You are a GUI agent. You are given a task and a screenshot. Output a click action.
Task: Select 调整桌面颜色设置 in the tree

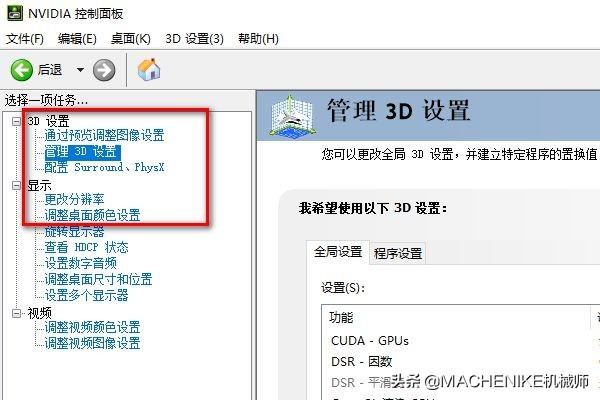[92, 216]
